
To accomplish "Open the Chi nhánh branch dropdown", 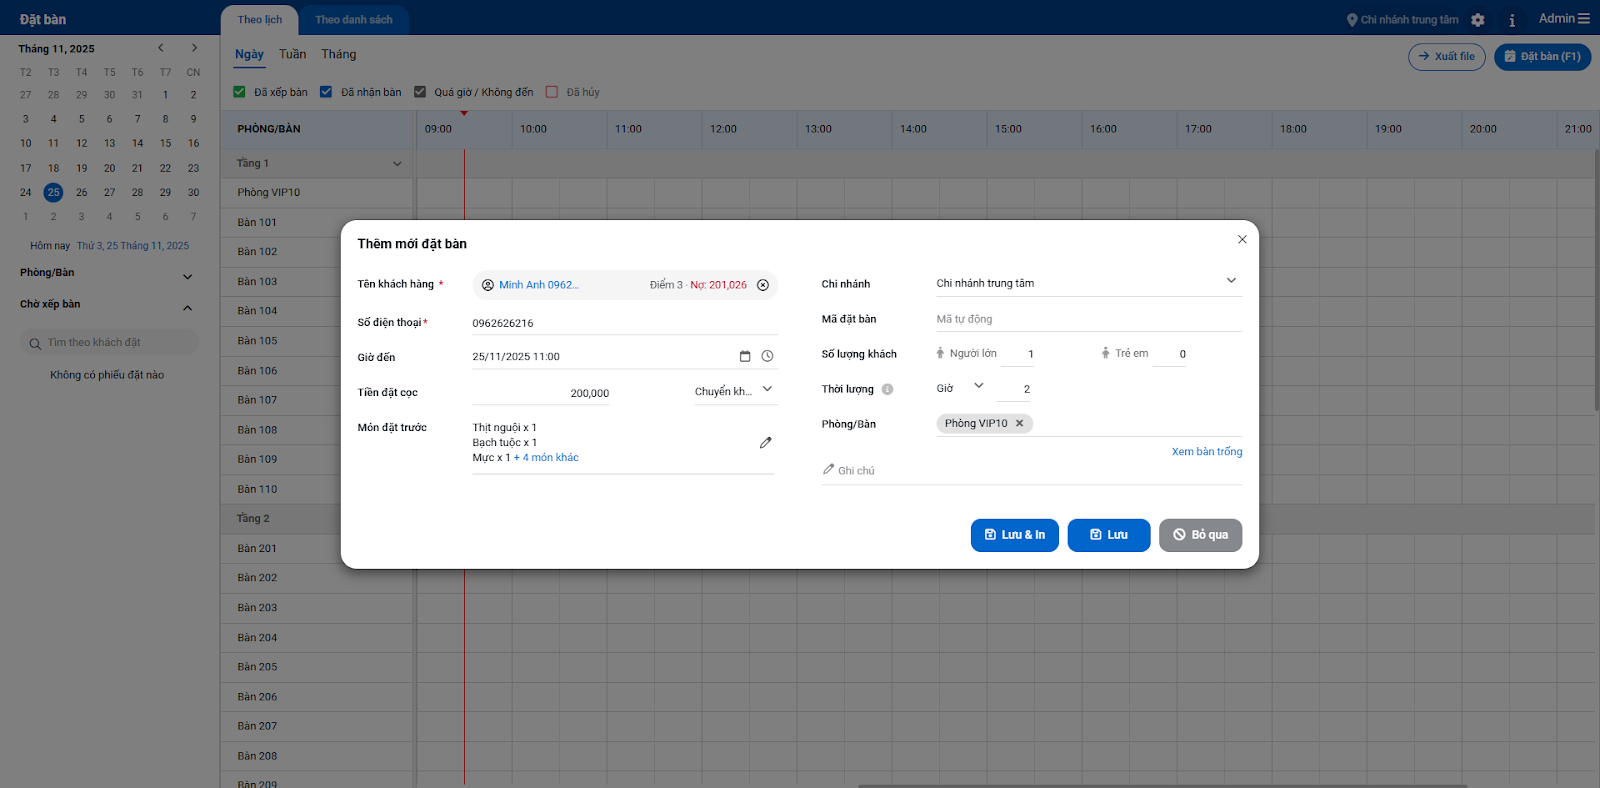I will (x=1231, y=281).
